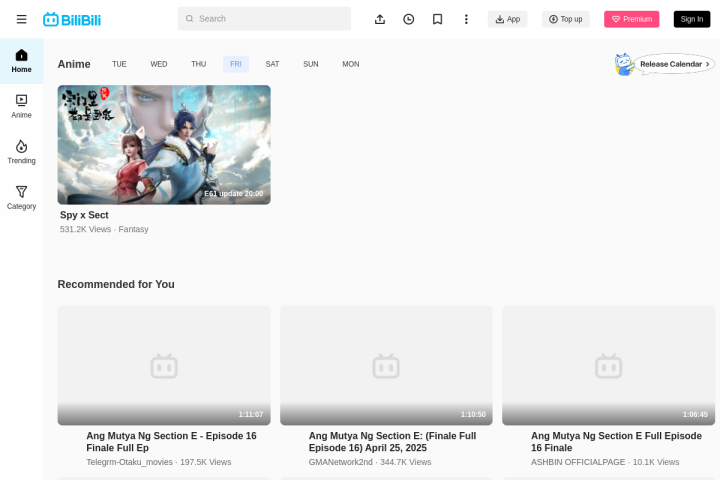Open the hamburger menu
Screen dimensions: 720x480
(x=22, y=19)
